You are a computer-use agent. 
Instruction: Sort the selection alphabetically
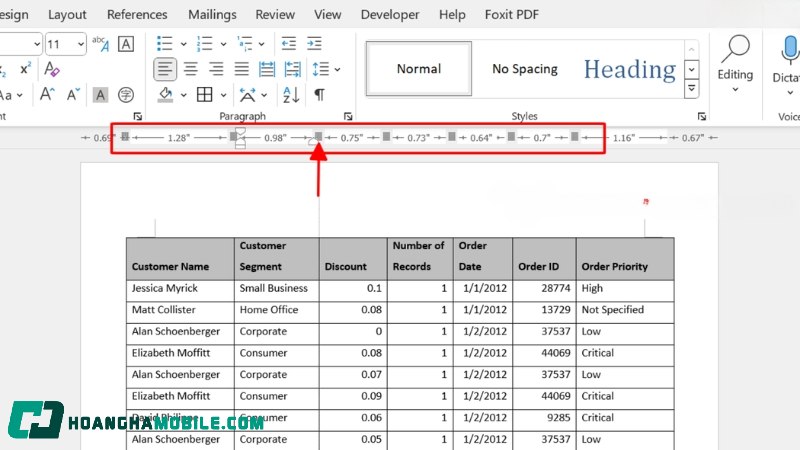pyautogui.click(x=291, y=95)
